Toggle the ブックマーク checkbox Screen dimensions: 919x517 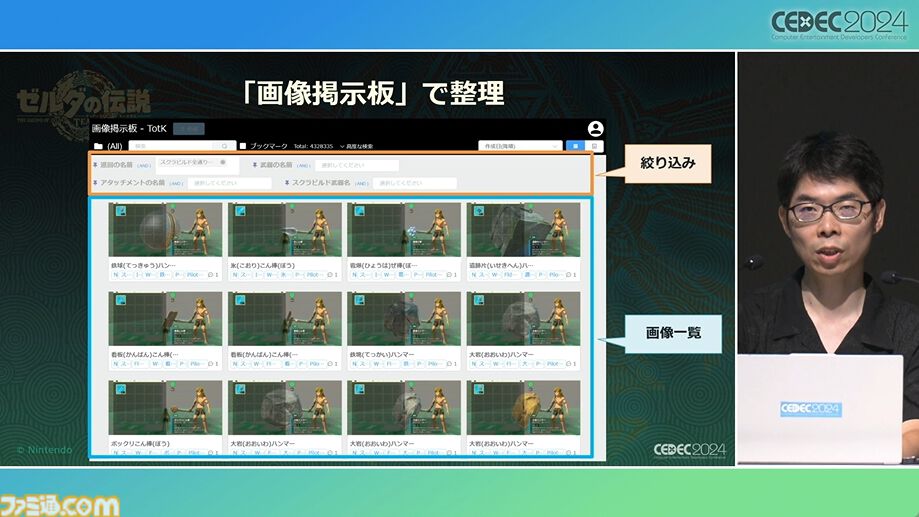[x=243, y=146]
